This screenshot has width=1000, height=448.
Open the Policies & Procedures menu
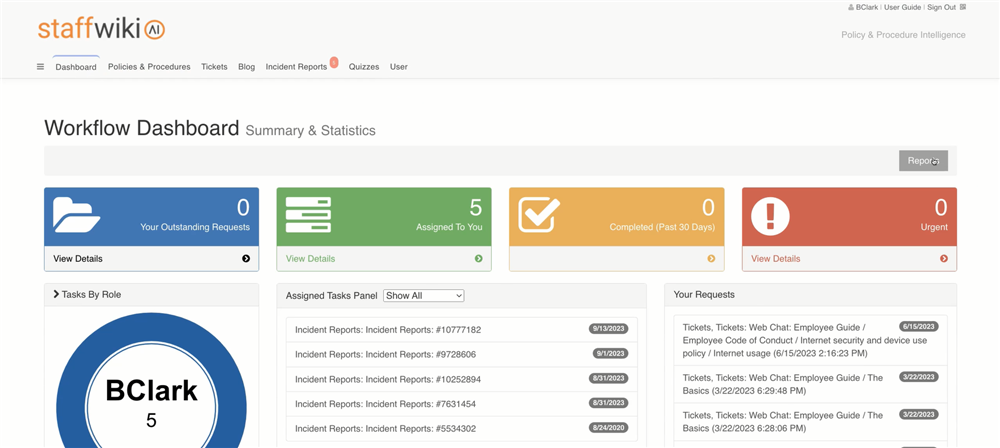149,67
